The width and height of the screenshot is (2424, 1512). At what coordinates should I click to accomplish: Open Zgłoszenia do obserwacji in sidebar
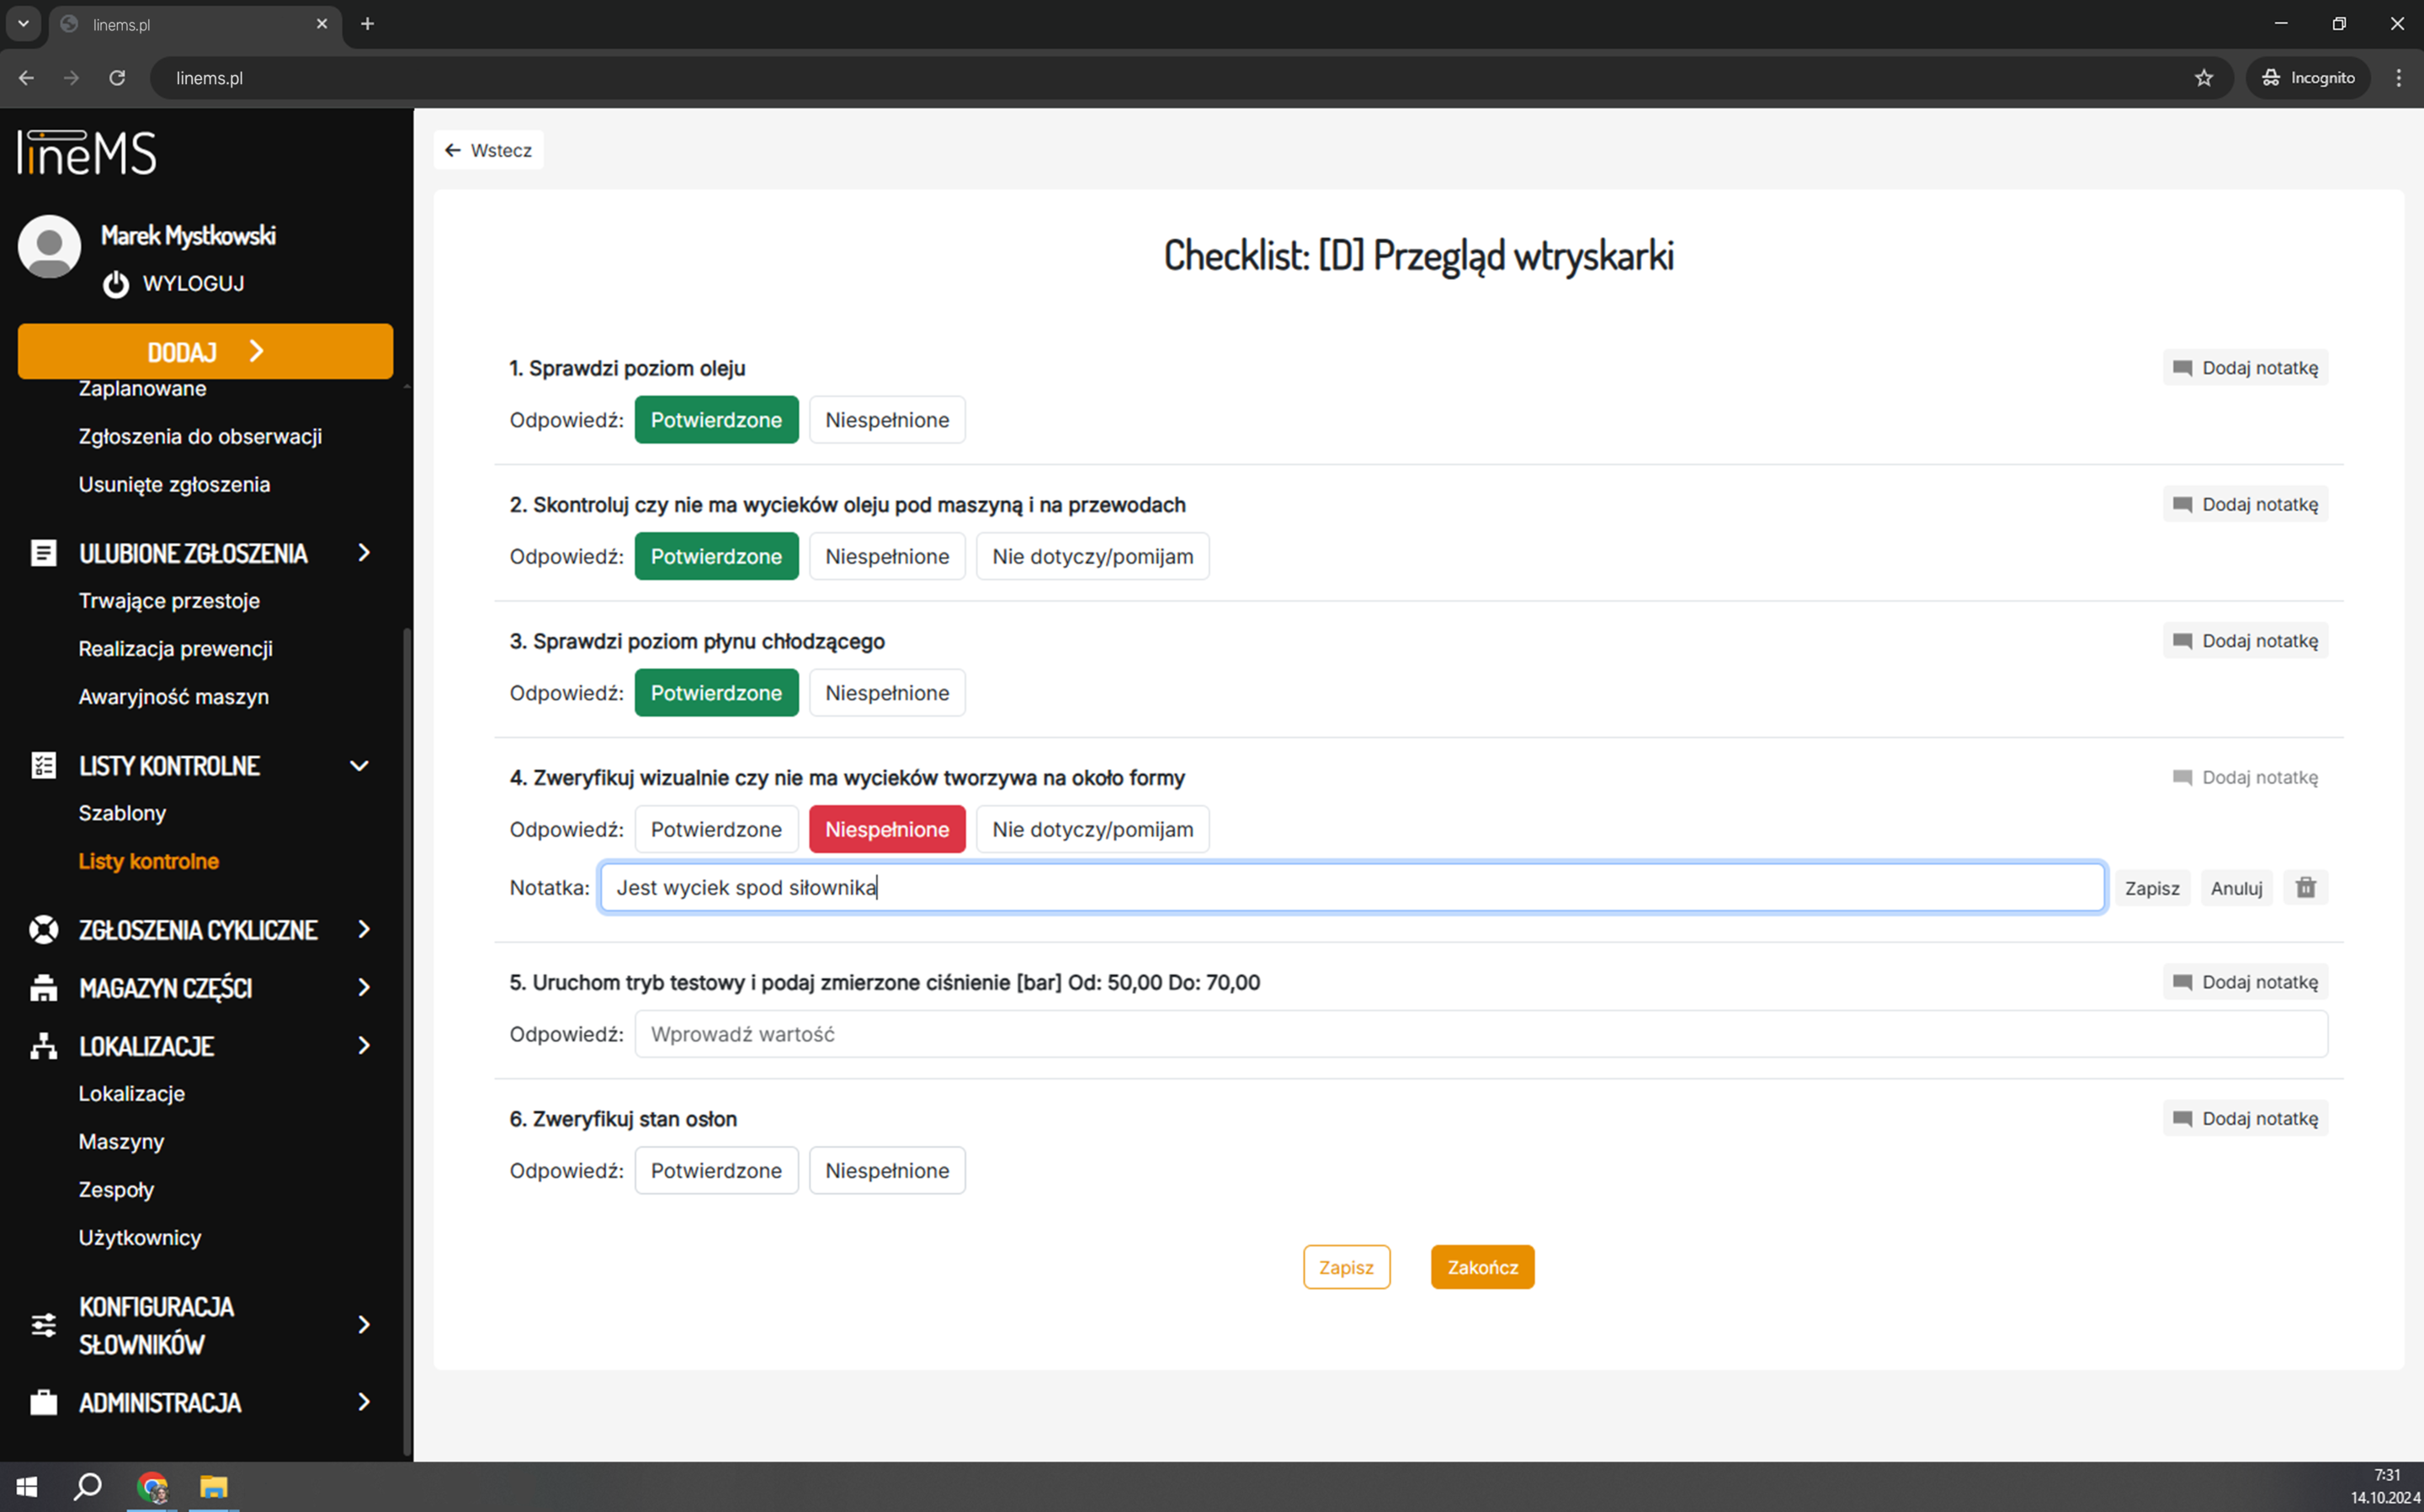(200, 436)
